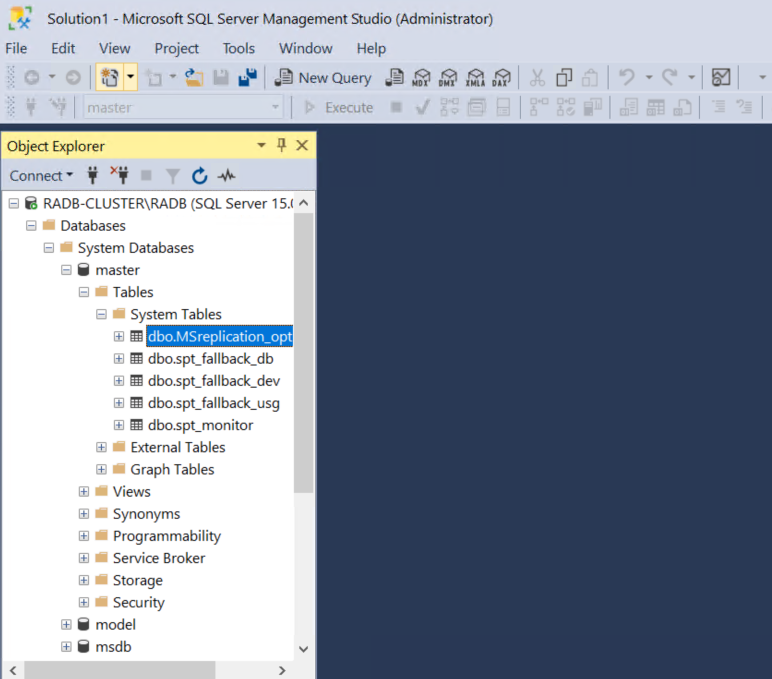Open the master database combo box
Screen dimensions: 772x679
pos(183,107)
